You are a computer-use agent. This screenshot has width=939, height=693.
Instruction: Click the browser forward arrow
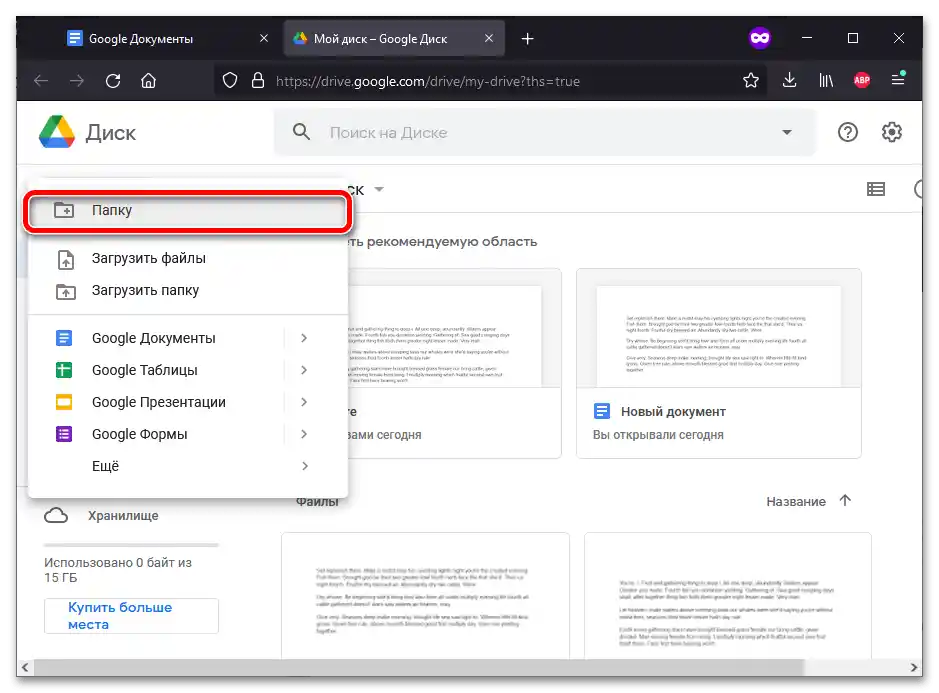pyautogui.click(x=77, y=80)
